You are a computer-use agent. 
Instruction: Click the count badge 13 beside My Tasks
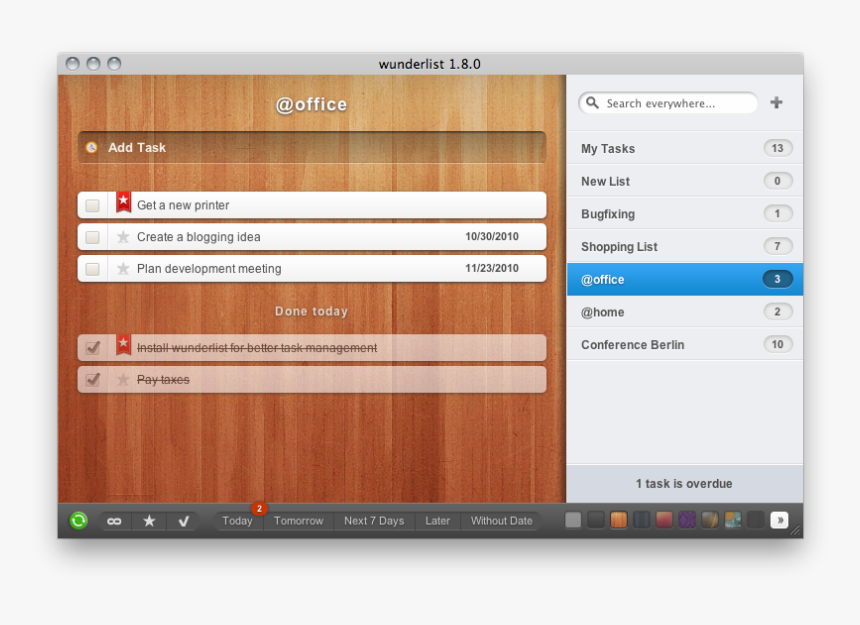[777, 148]
